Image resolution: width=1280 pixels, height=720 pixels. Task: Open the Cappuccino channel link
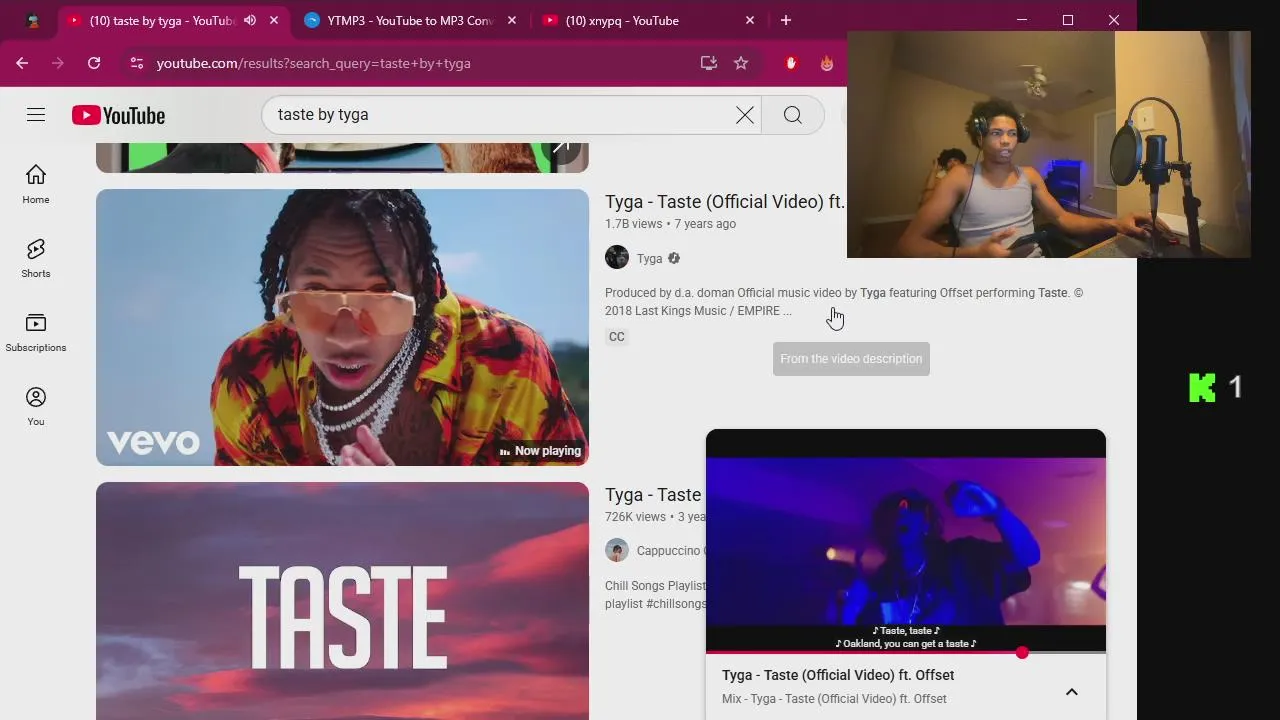(x=669, y=551)
